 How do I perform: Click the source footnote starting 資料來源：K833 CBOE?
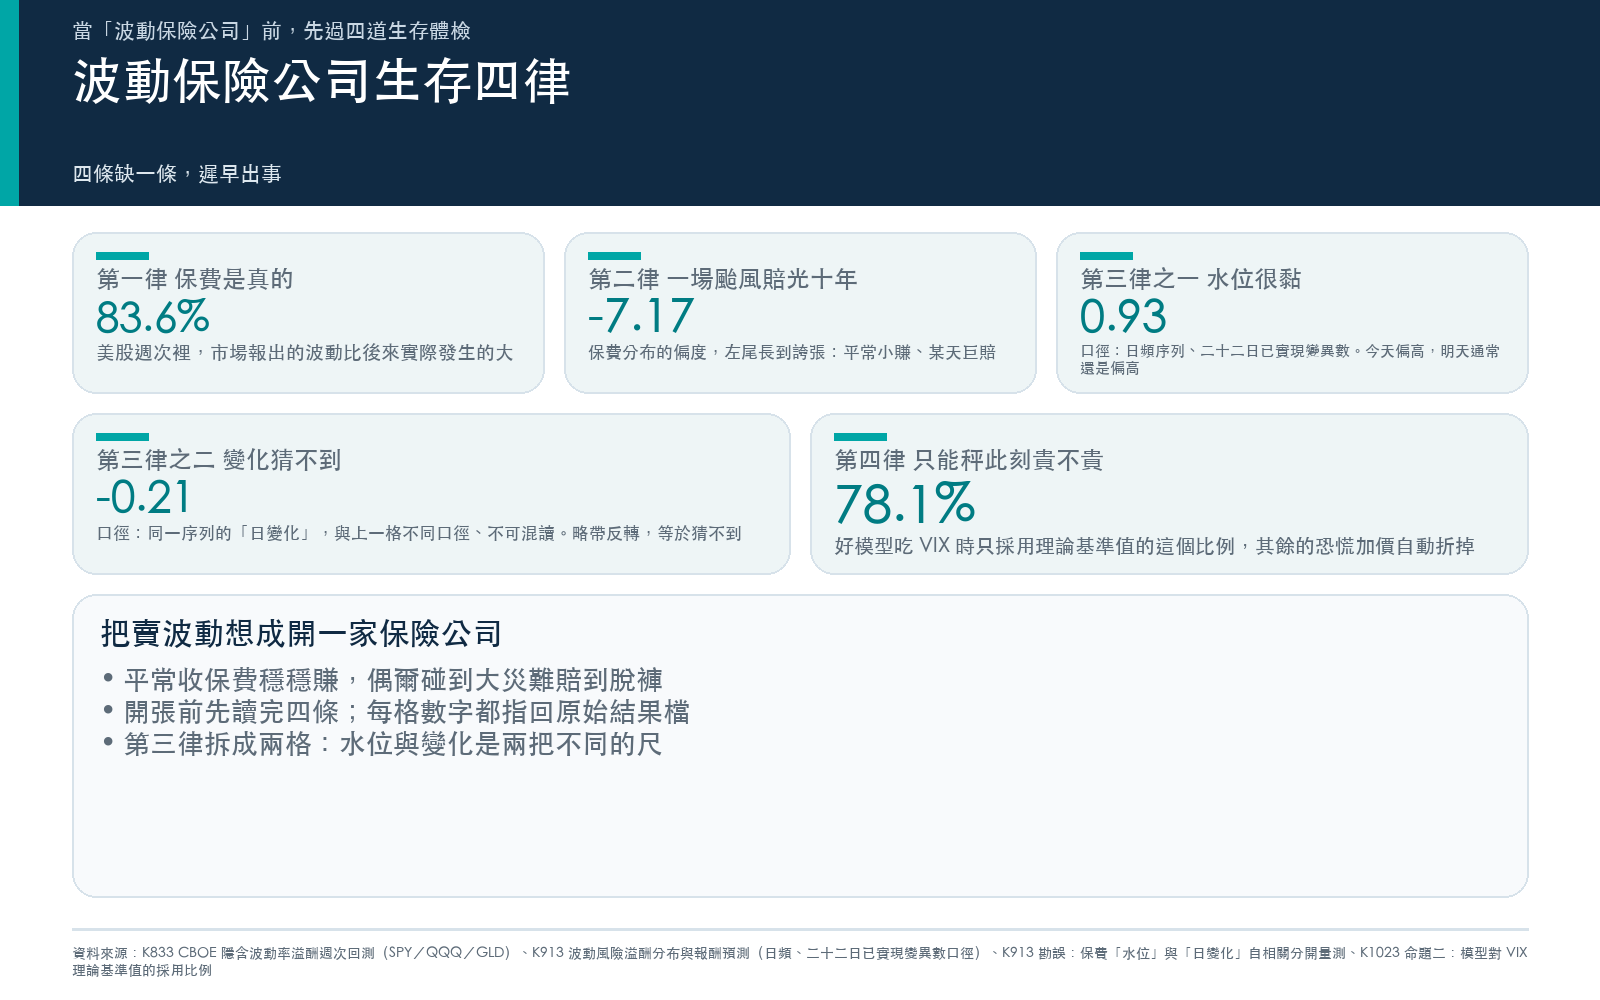tap(800, 961)
